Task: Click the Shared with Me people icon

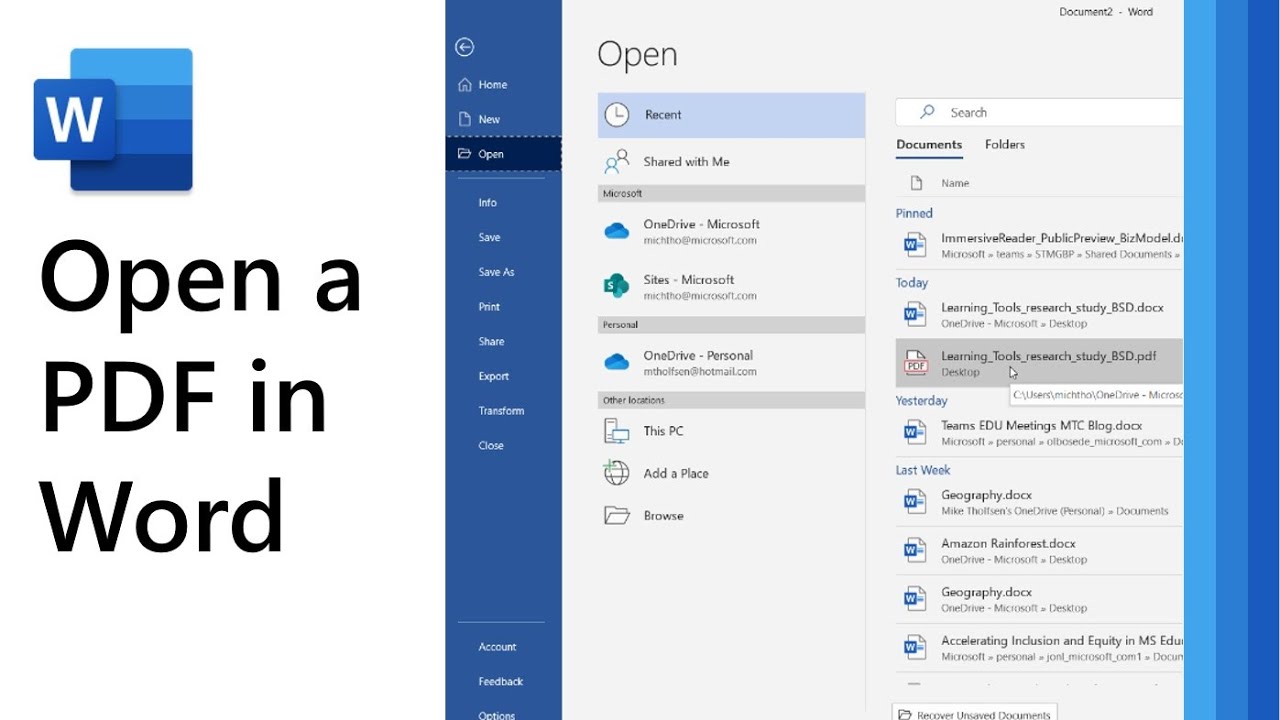Action: tap(617, 161)
